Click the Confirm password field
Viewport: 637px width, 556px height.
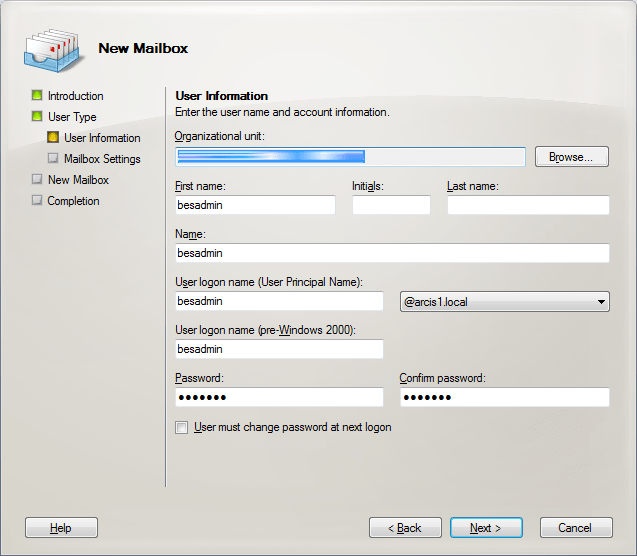tap(504, 398)
